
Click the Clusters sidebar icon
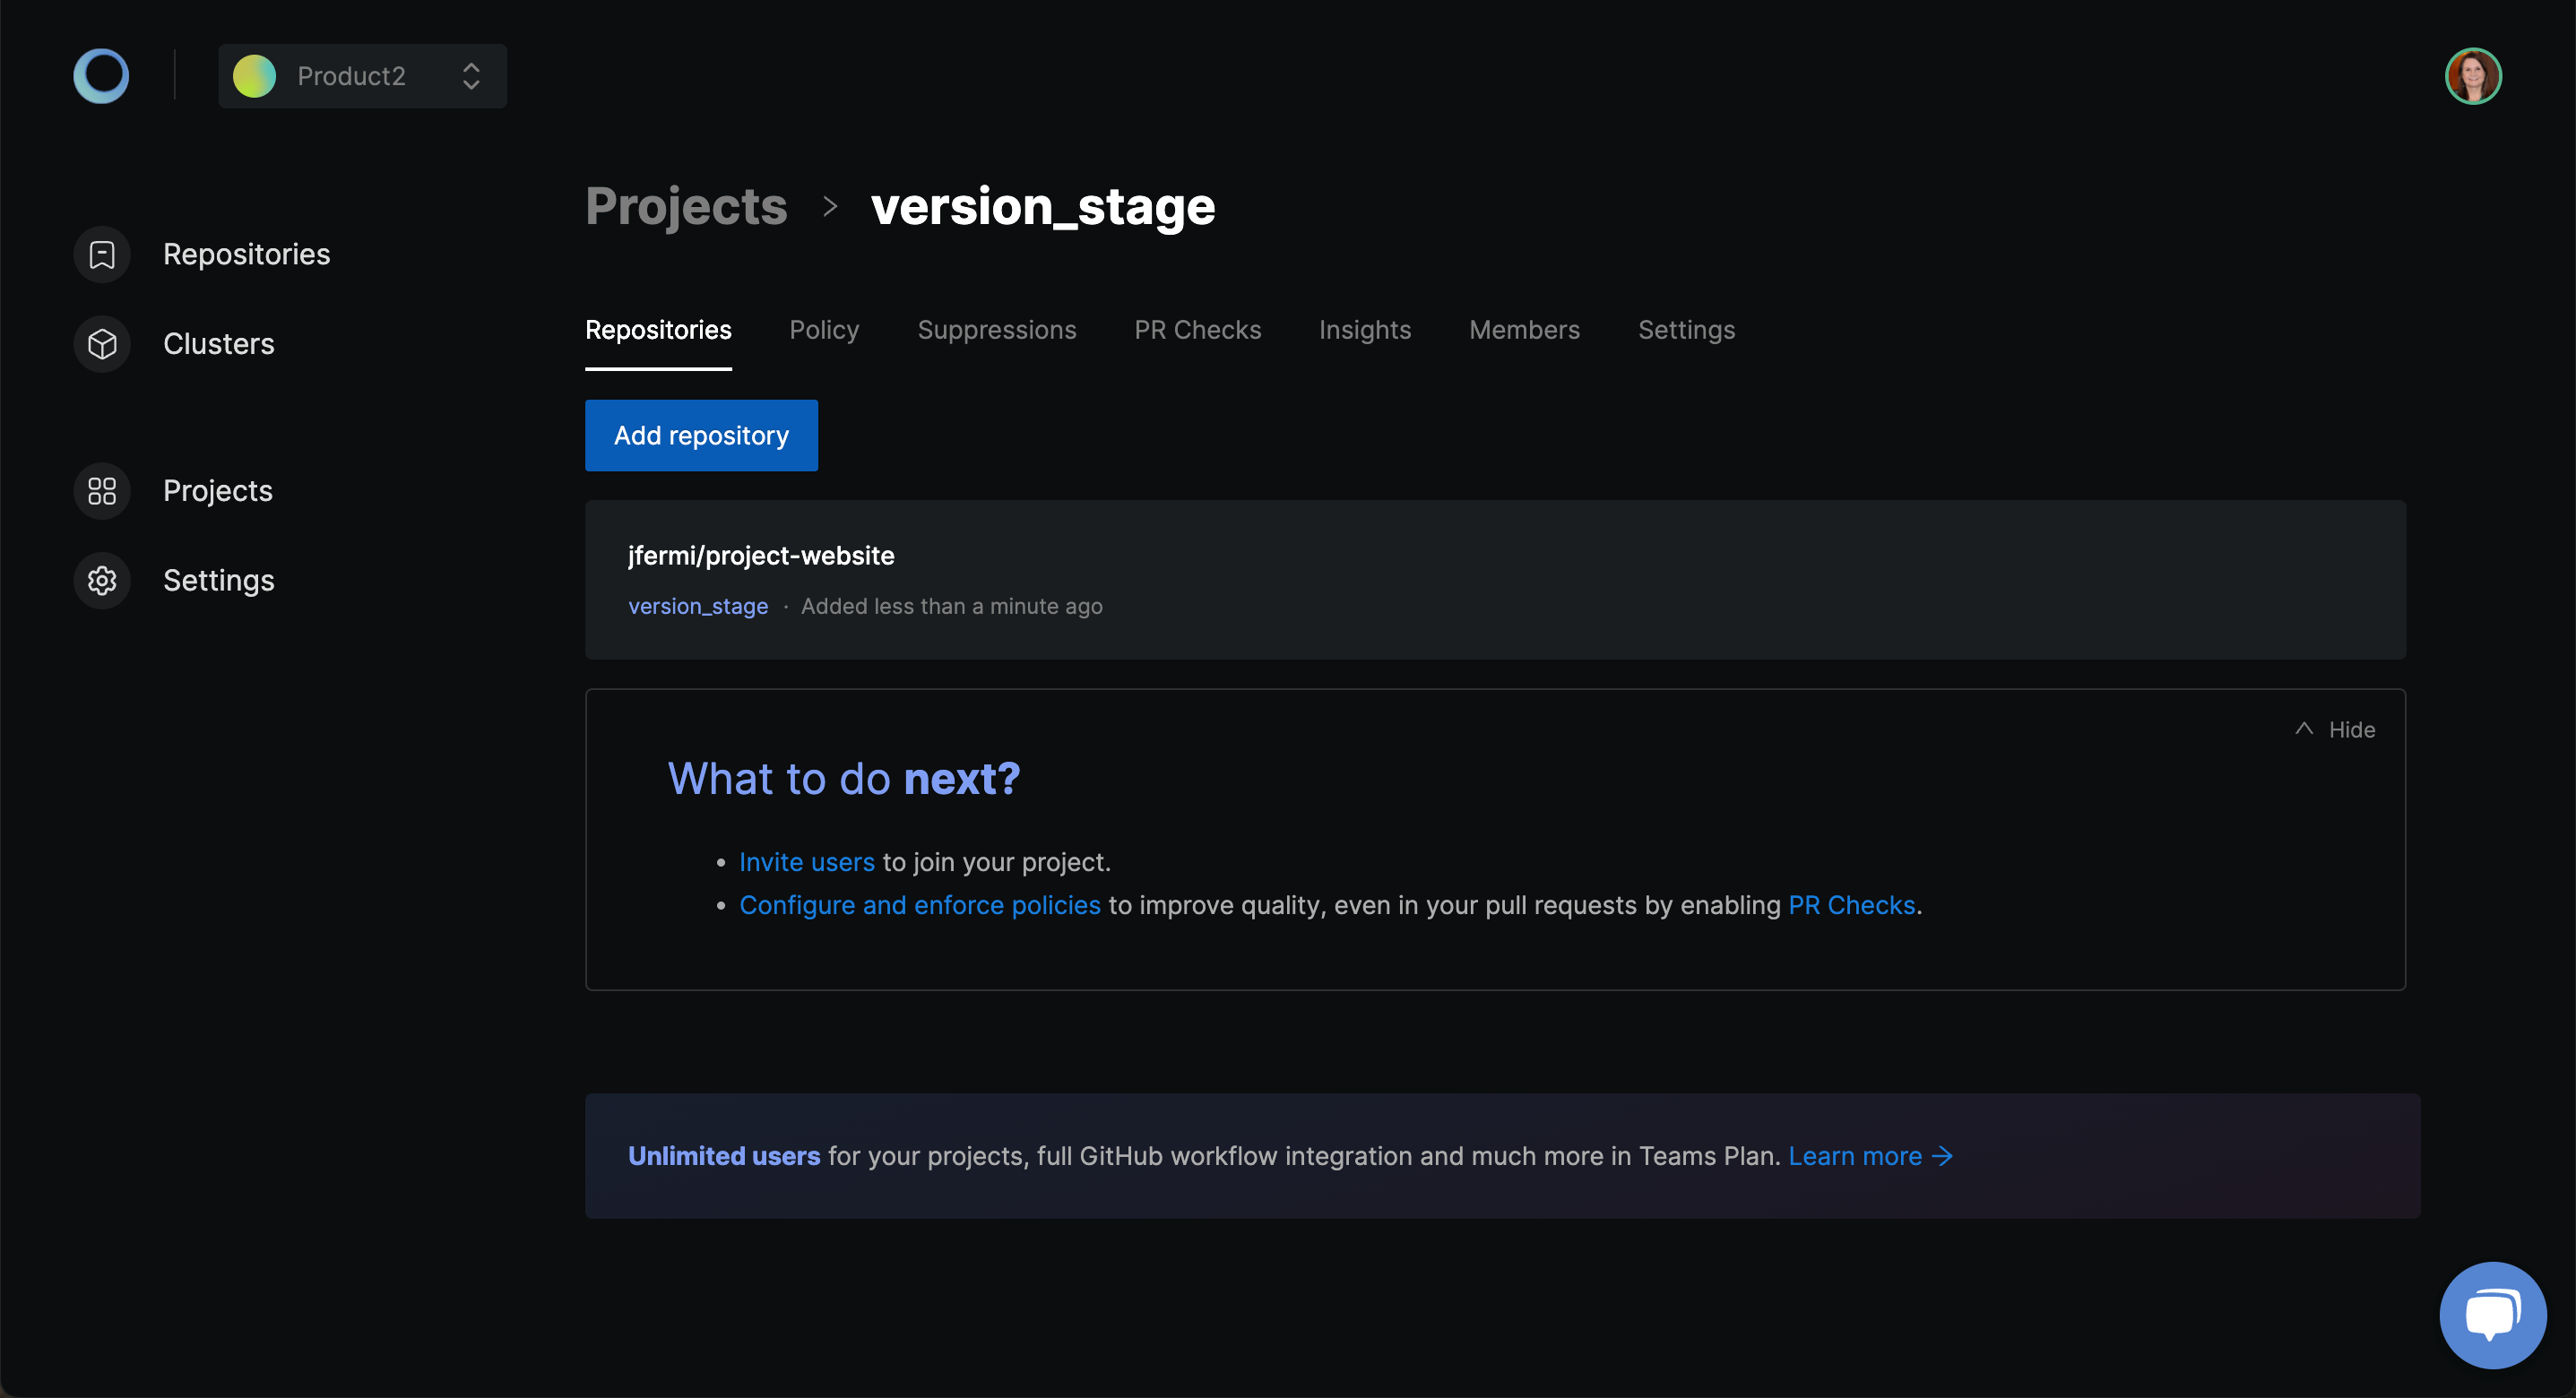point(101,342)
